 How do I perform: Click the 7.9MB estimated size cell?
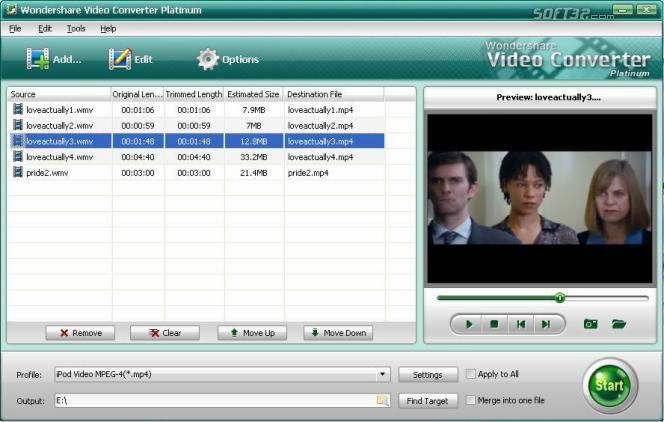coord(253,110)
